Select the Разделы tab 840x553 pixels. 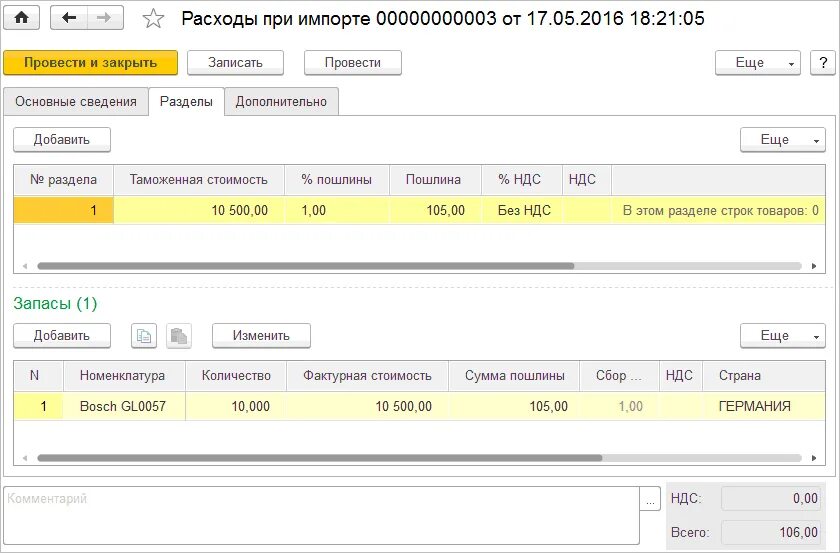(186, 102)
